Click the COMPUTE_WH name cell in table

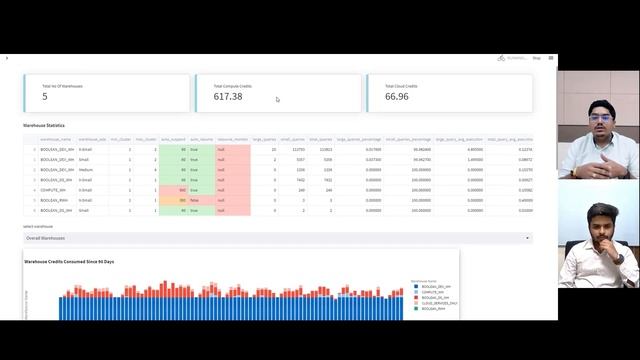(x=57, y=190)
